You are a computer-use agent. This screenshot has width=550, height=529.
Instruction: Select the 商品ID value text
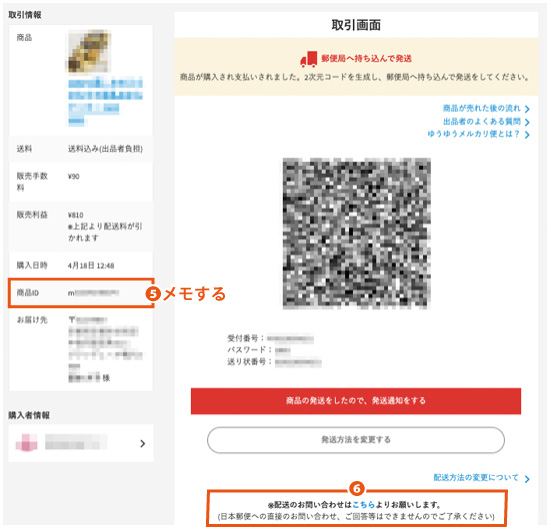[93, 293]
